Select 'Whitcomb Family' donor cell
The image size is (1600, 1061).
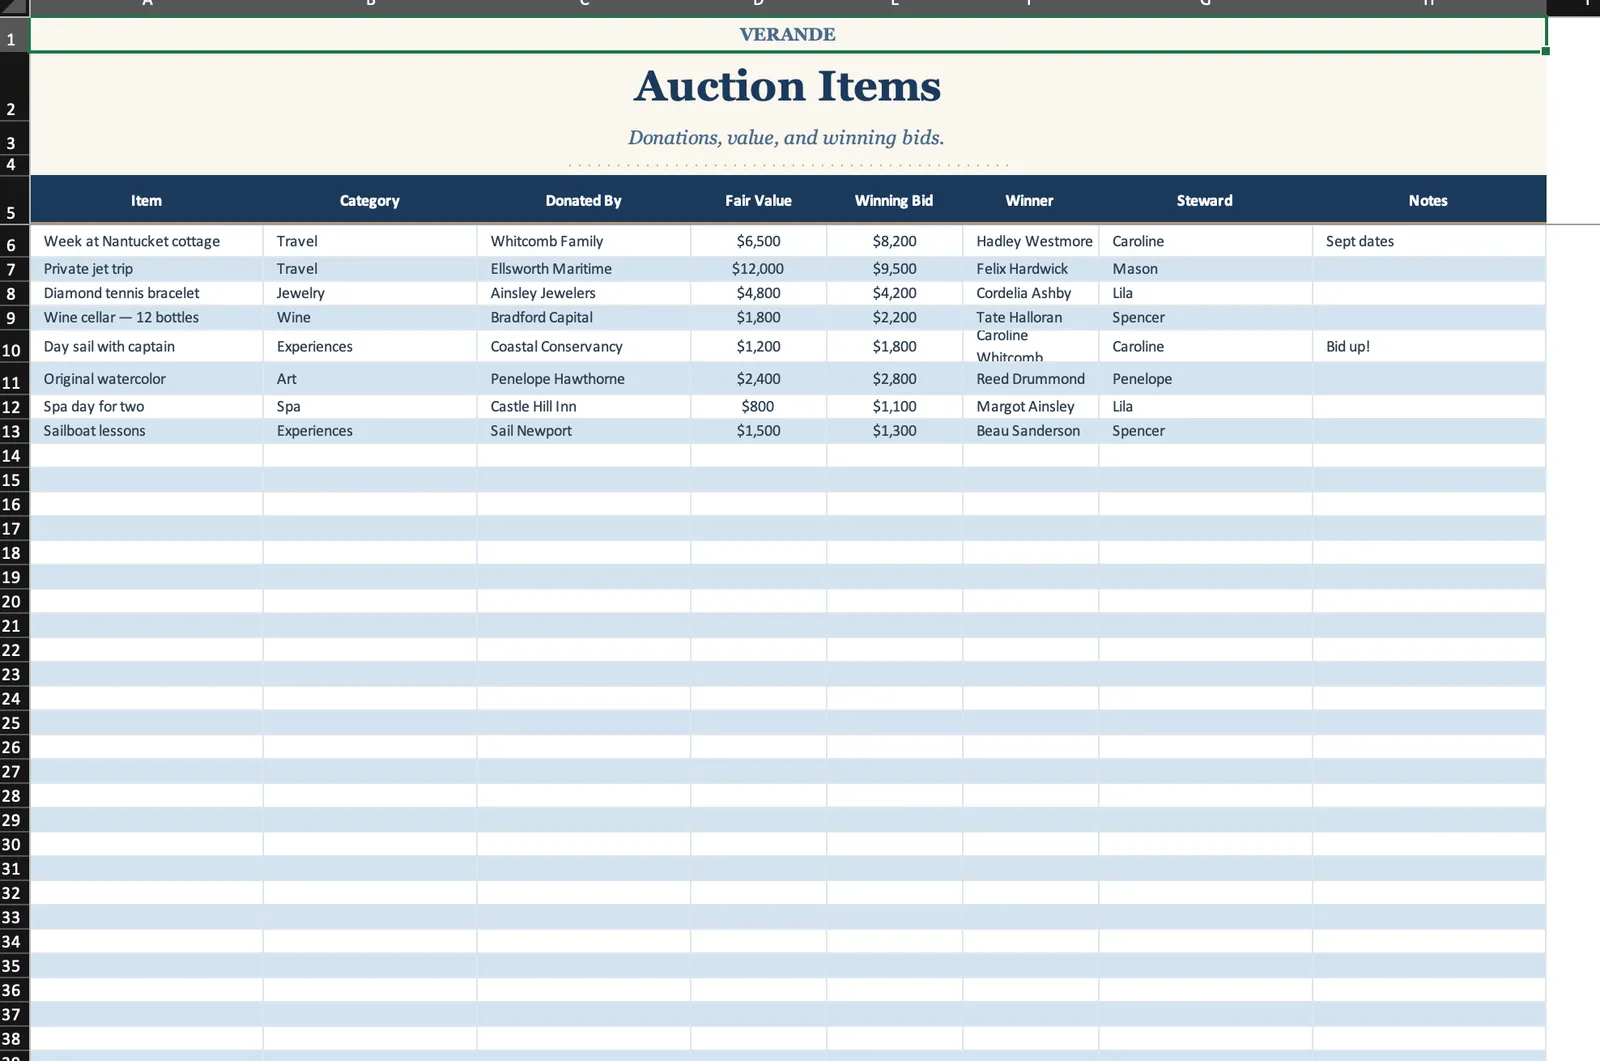(x=584, y=241)
